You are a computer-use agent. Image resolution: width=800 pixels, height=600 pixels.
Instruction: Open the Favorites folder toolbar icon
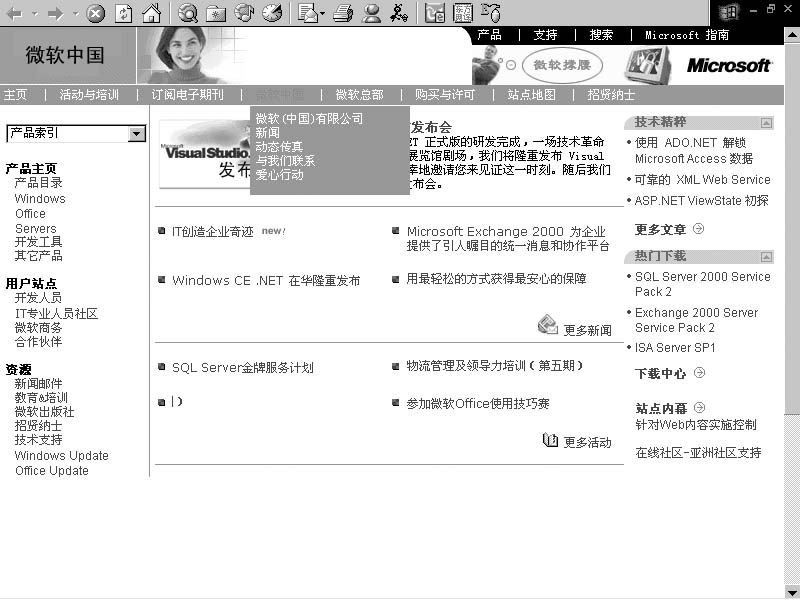pyautogui.click(x=216, y=14)
